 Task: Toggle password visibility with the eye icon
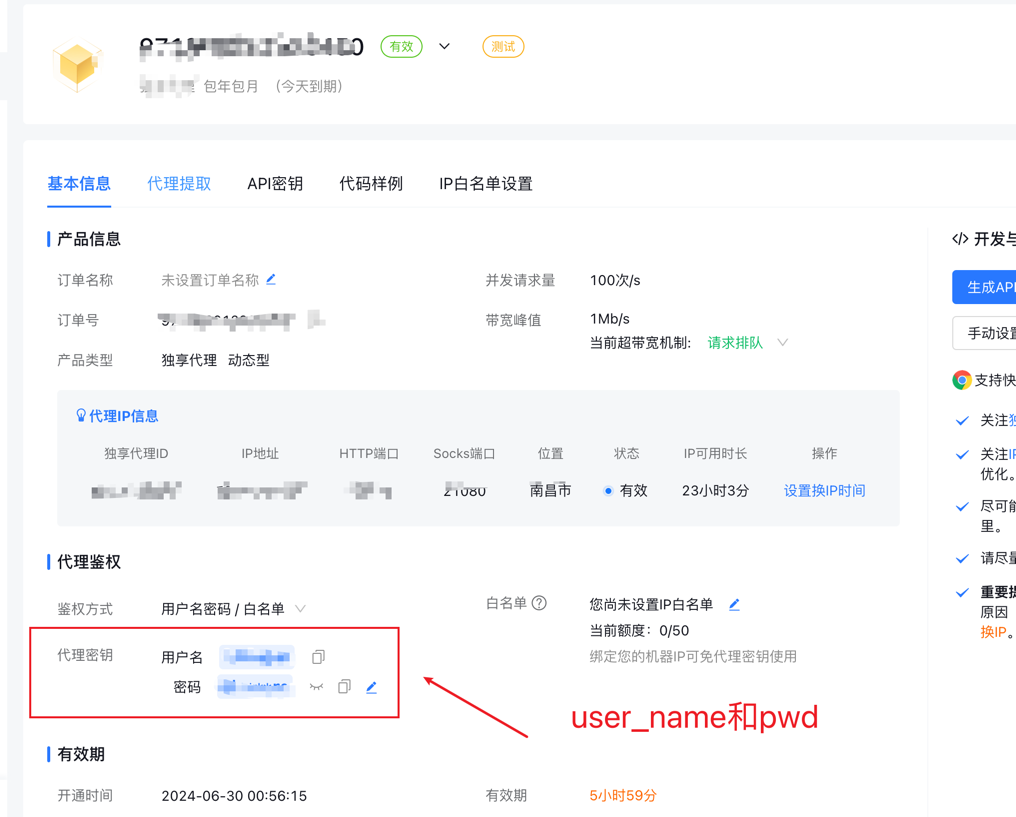[316, 687]
